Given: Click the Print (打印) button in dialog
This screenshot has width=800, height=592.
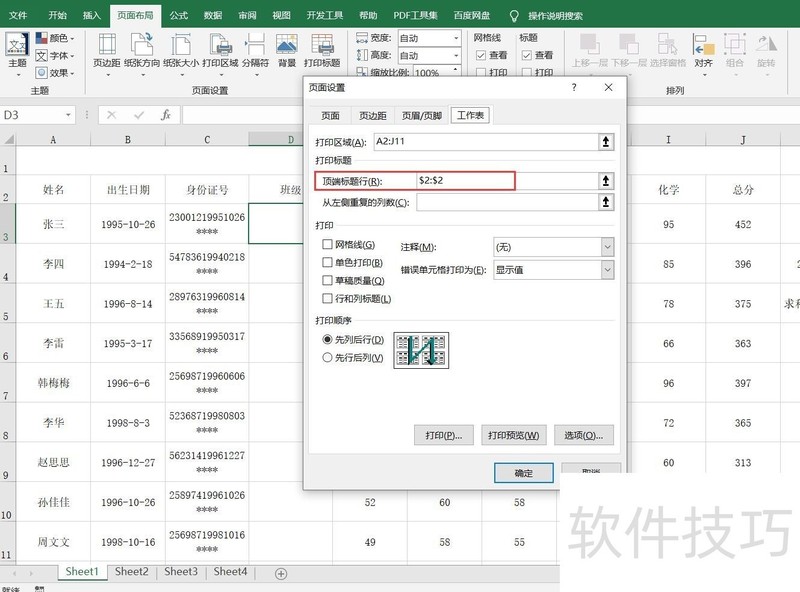Looking at the screenshot, I should [x=443, y=435].
